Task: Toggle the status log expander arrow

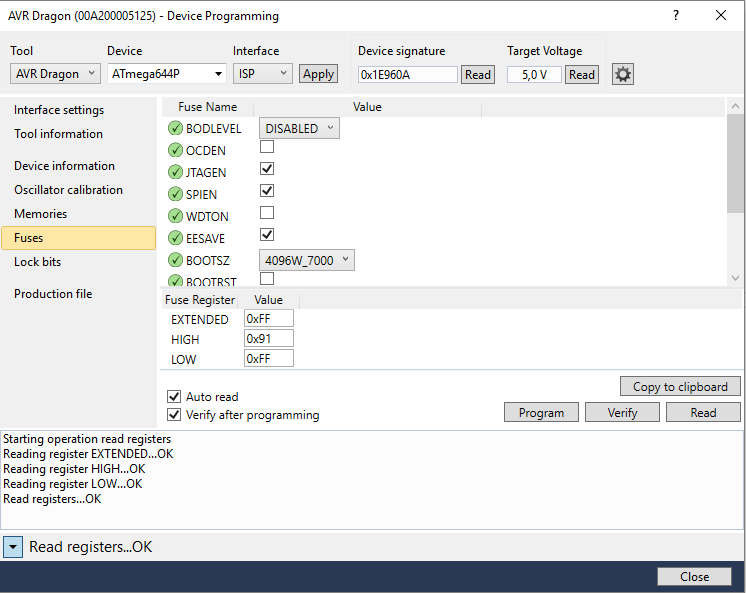Action: pos(13,547)
